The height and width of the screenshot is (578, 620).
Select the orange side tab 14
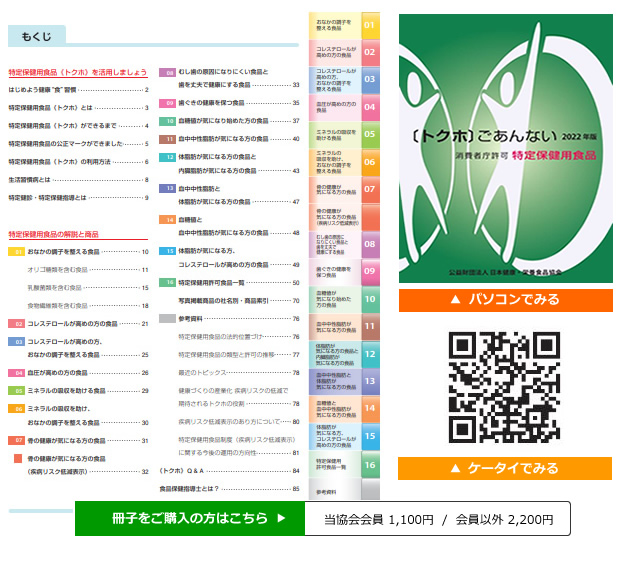pos(344,409)
